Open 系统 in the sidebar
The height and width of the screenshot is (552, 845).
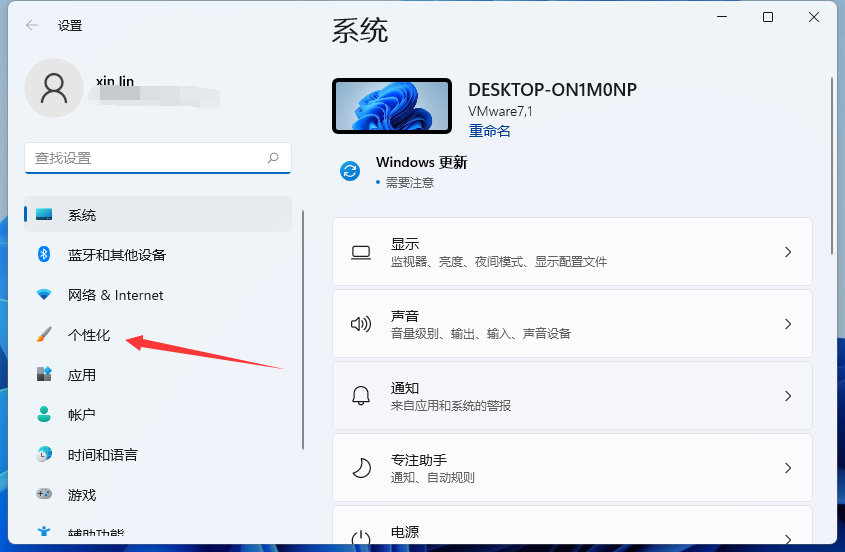[82, 215]
